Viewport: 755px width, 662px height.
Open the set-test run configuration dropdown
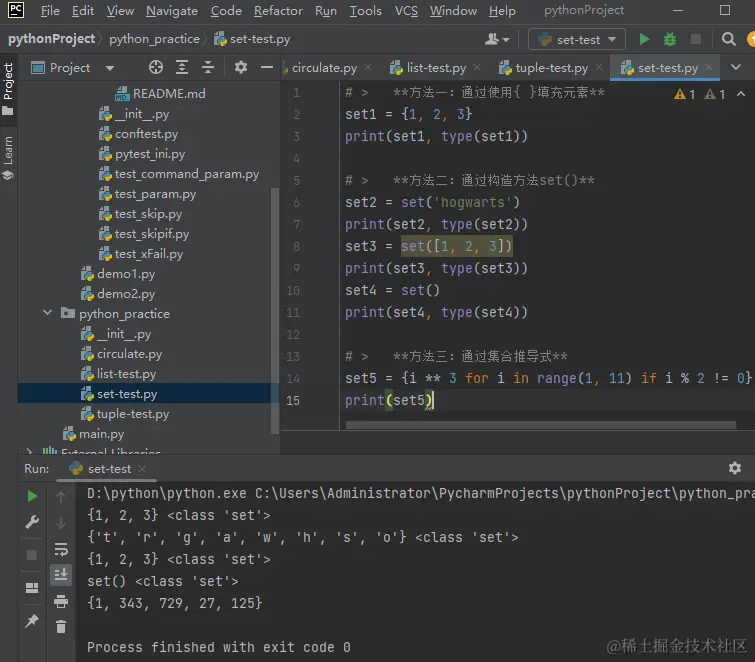click(577, 39)
